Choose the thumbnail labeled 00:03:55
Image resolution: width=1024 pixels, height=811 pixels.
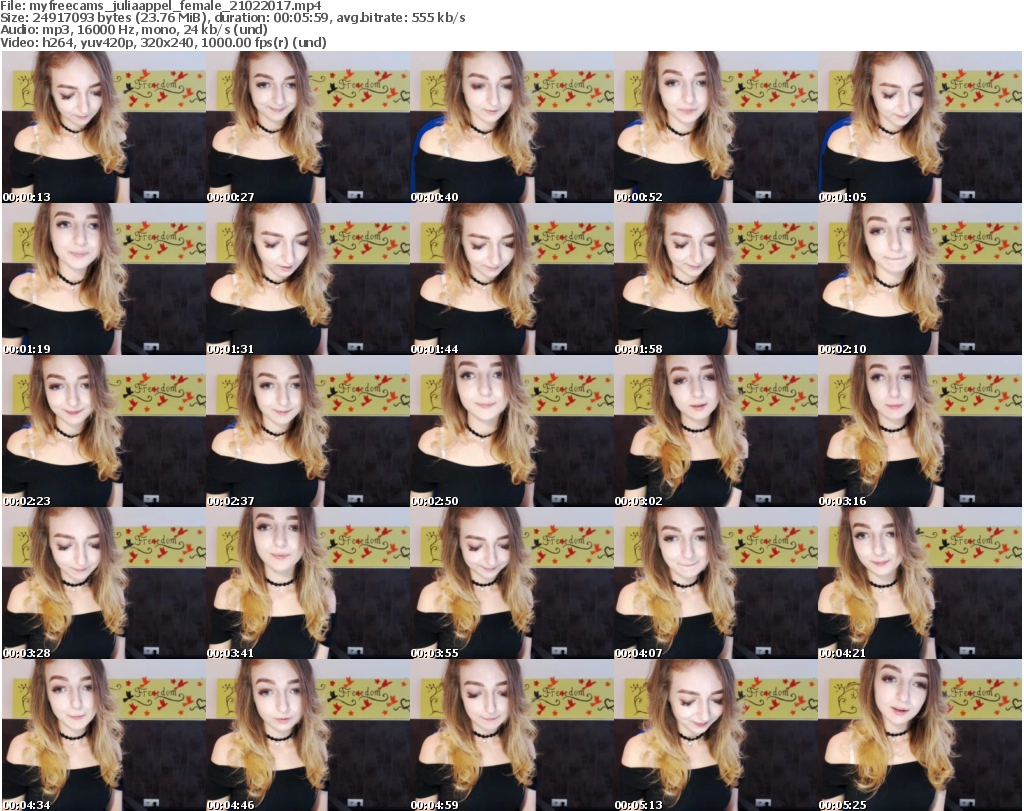coord(511,583)
